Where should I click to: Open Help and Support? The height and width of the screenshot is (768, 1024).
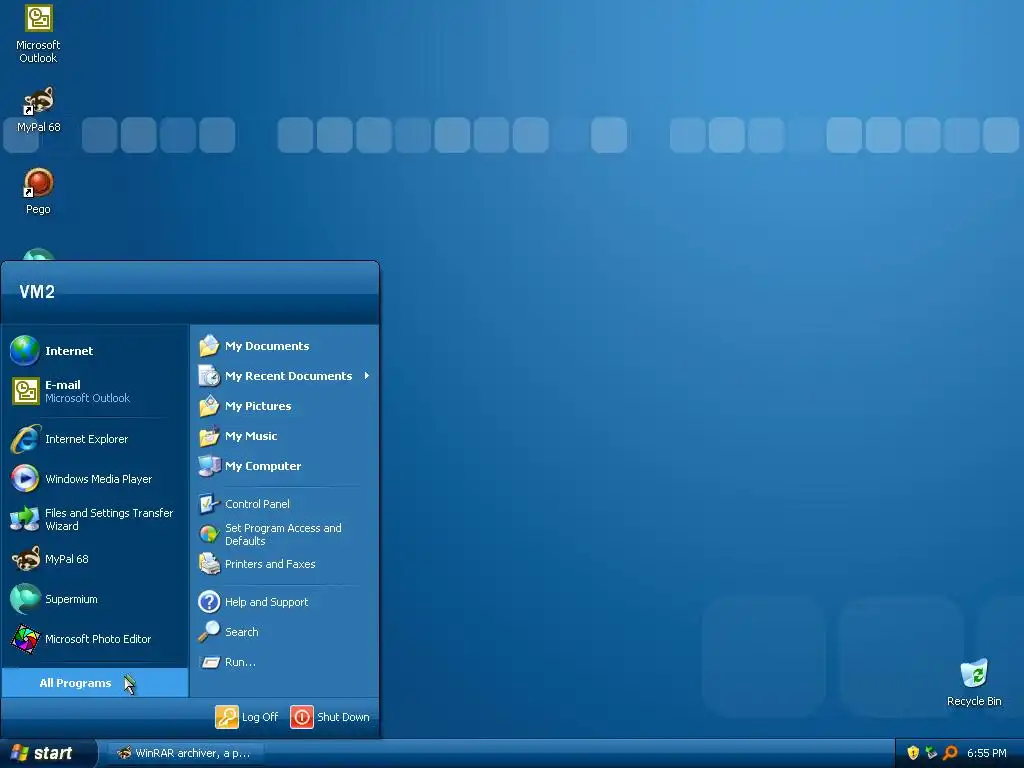(284, 601)
